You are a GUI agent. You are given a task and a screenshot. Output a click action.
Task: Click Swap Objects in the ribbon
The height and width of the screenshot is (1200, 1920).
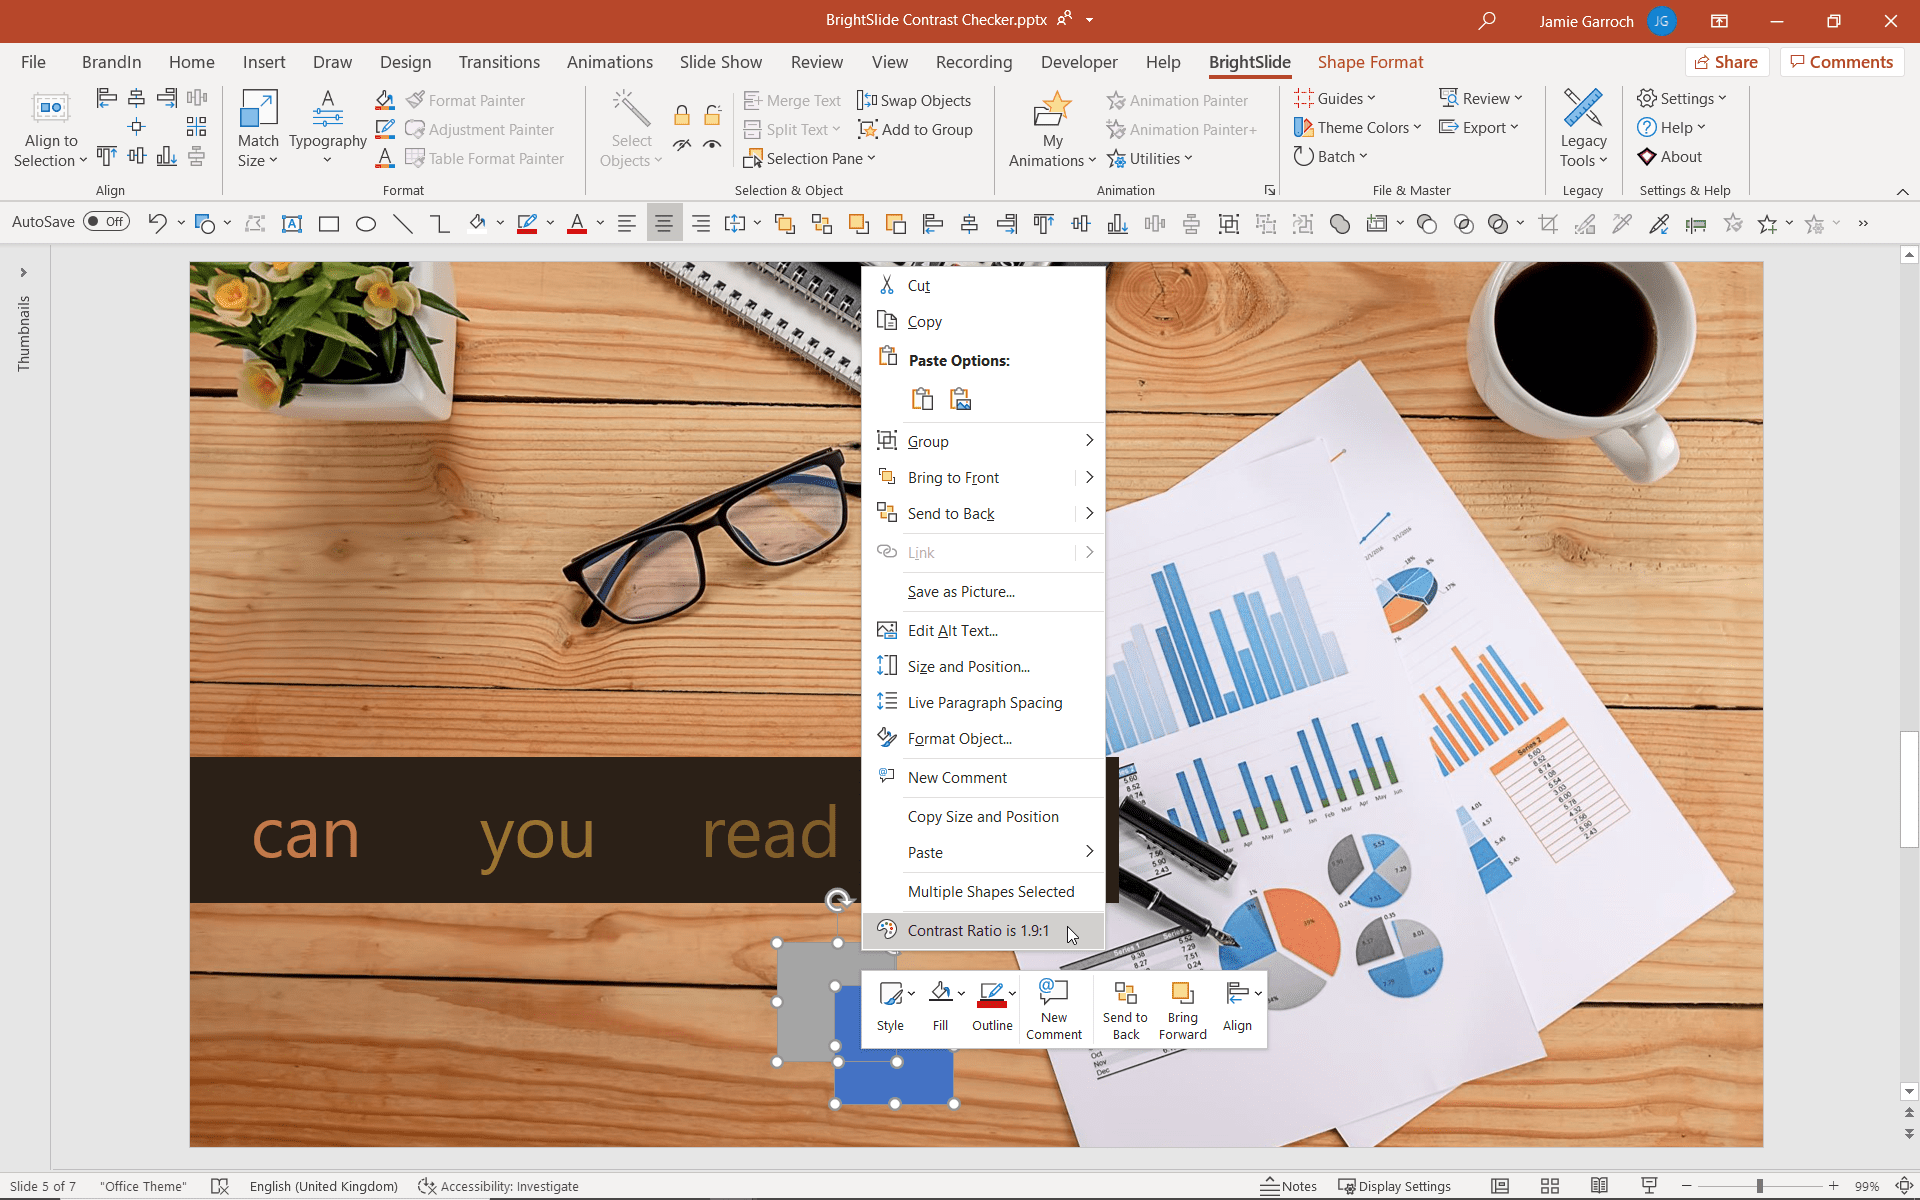click(x=914, y=100)
